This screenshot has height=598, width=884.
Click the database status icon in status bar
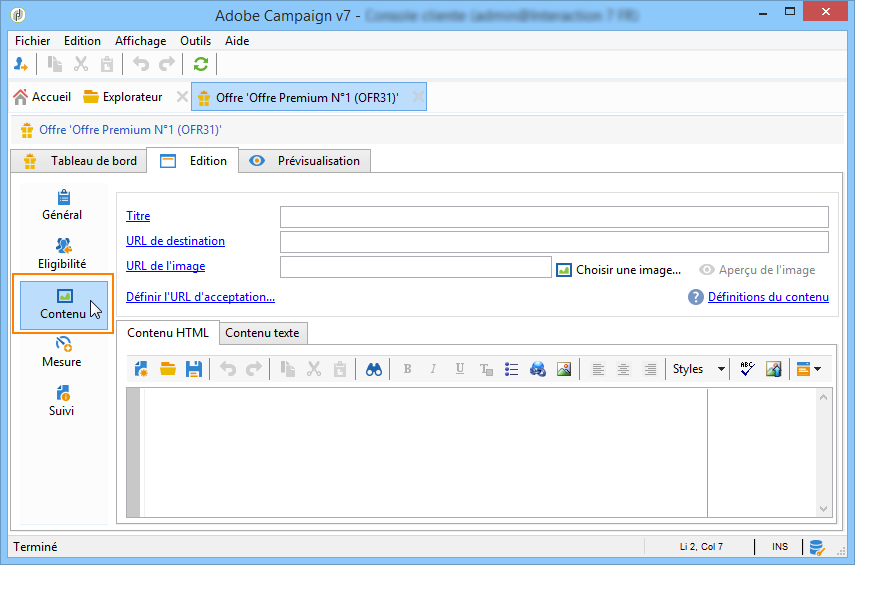click(x=816, y=547)
